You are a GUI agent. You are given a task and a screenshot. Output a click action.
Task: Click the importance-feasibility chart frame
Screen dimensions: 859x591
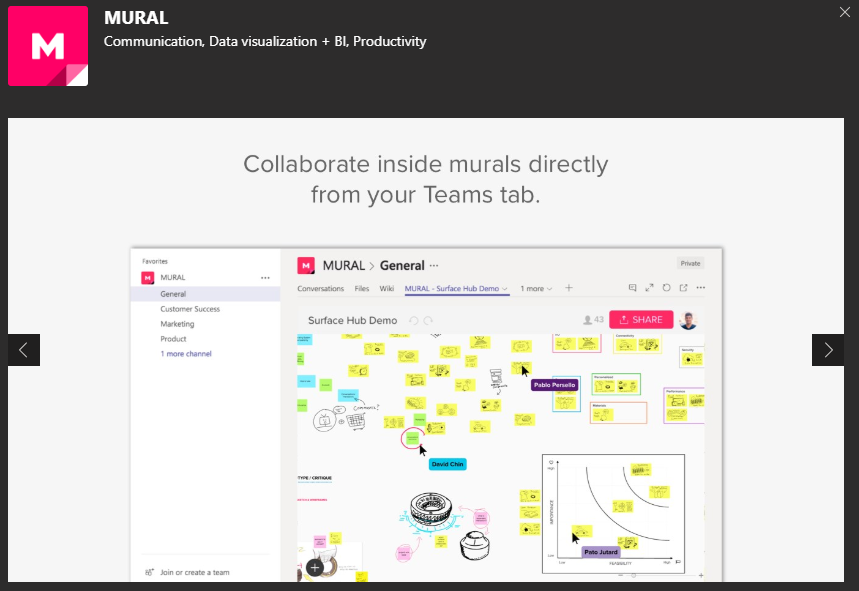click(x=613, y=513)
